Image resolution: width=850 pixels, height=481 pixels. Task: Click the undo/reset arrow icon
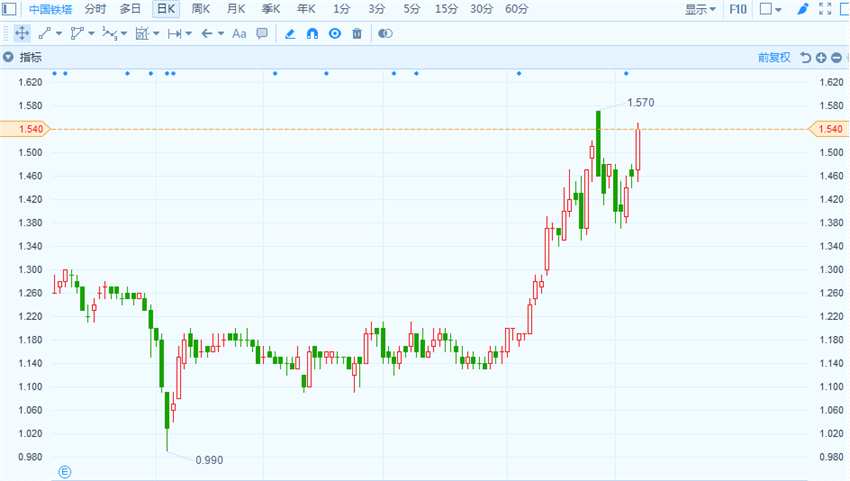[x=806, y=57]
